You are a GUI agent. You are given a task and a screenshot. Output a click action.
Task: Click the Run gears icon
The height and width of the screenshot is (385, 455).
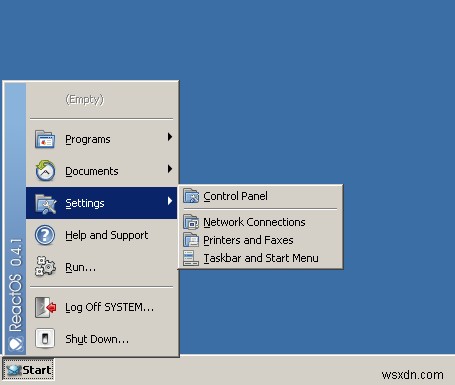pos(45,266)
